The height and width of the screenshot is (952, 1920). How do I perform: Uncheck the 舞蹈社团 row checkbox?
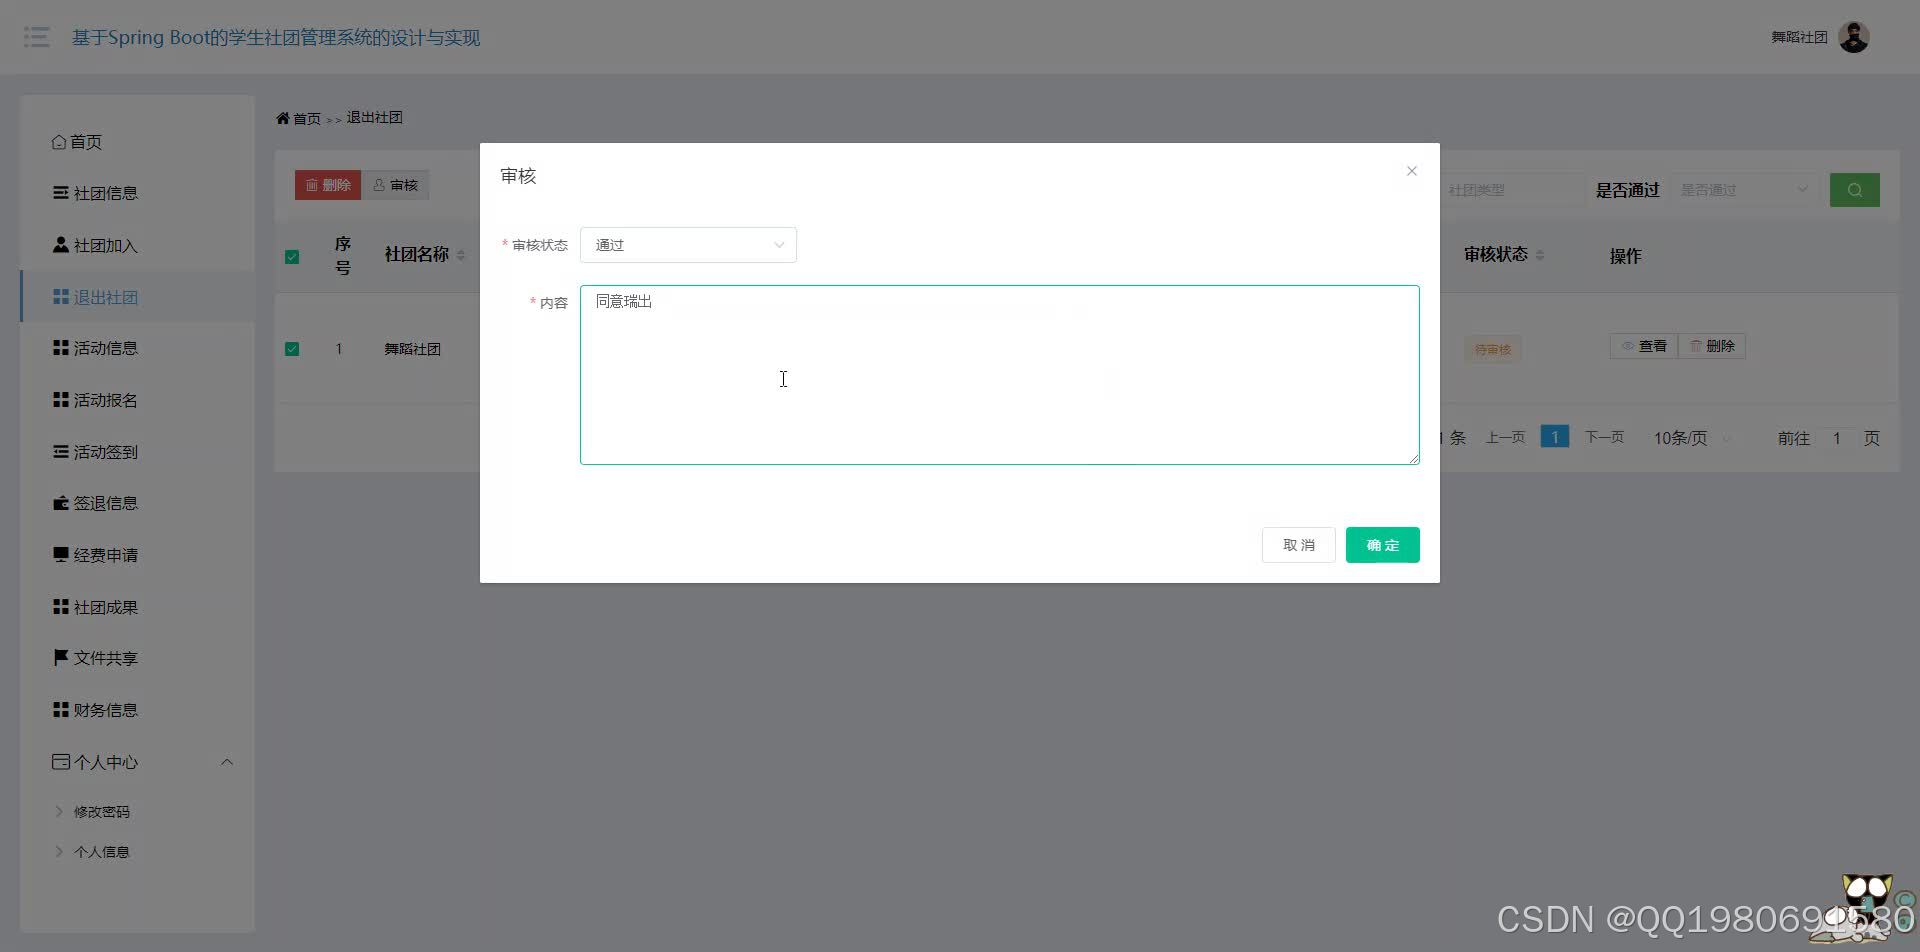click(x=292, y=349)
